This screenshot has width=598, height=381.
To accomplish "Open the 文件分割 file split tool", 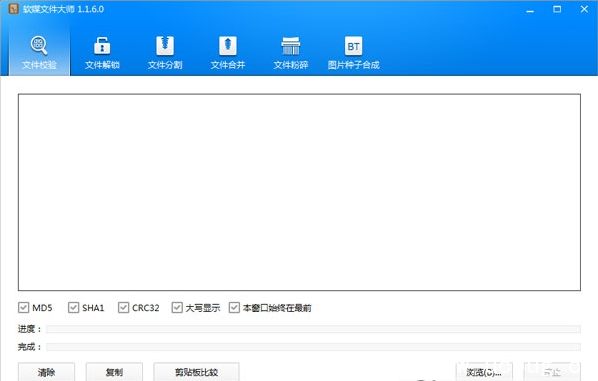I will click(165, 53).
